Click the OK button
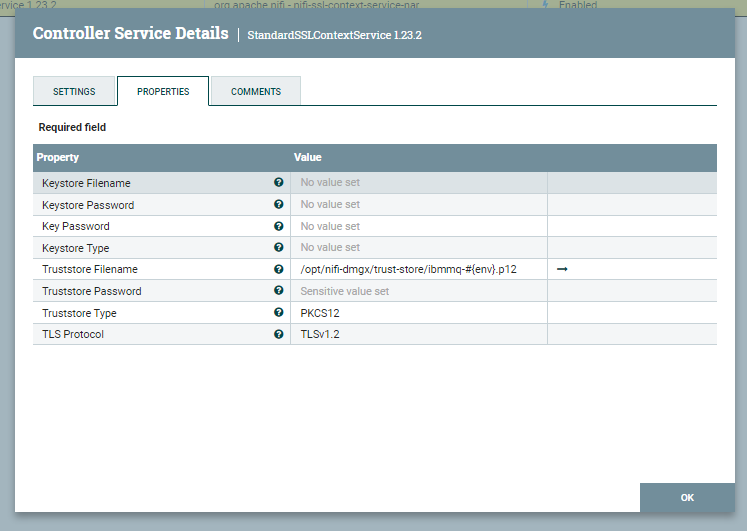Viewport: 747px width, 531px height. (687, 498)
